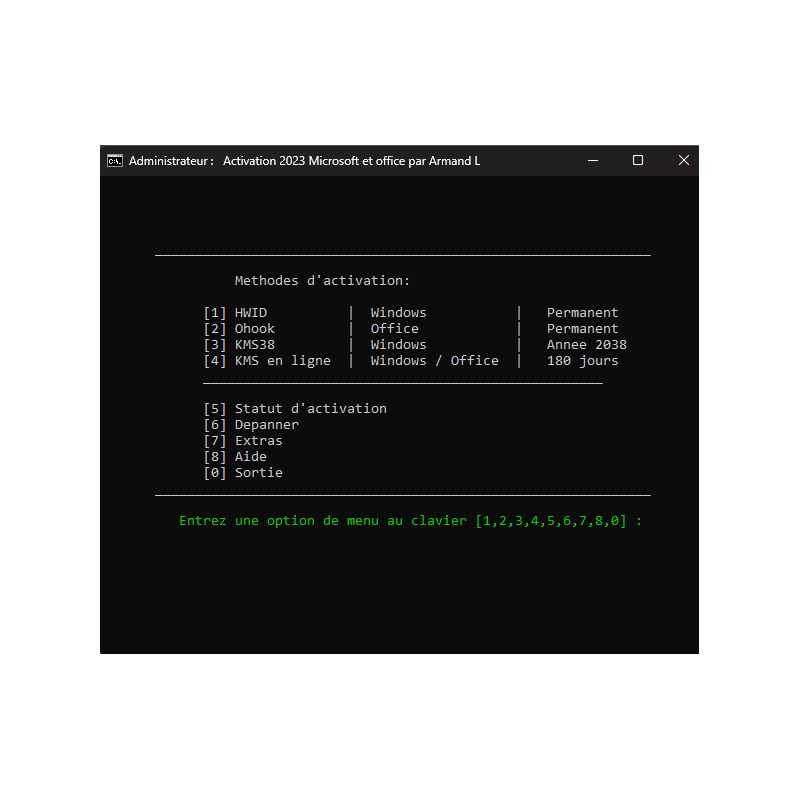The height and width of the screenshot is (800, 800).
Task: Click 'Office' in the Ohook row
Action: pyautogui.click(x=394, y=329)
